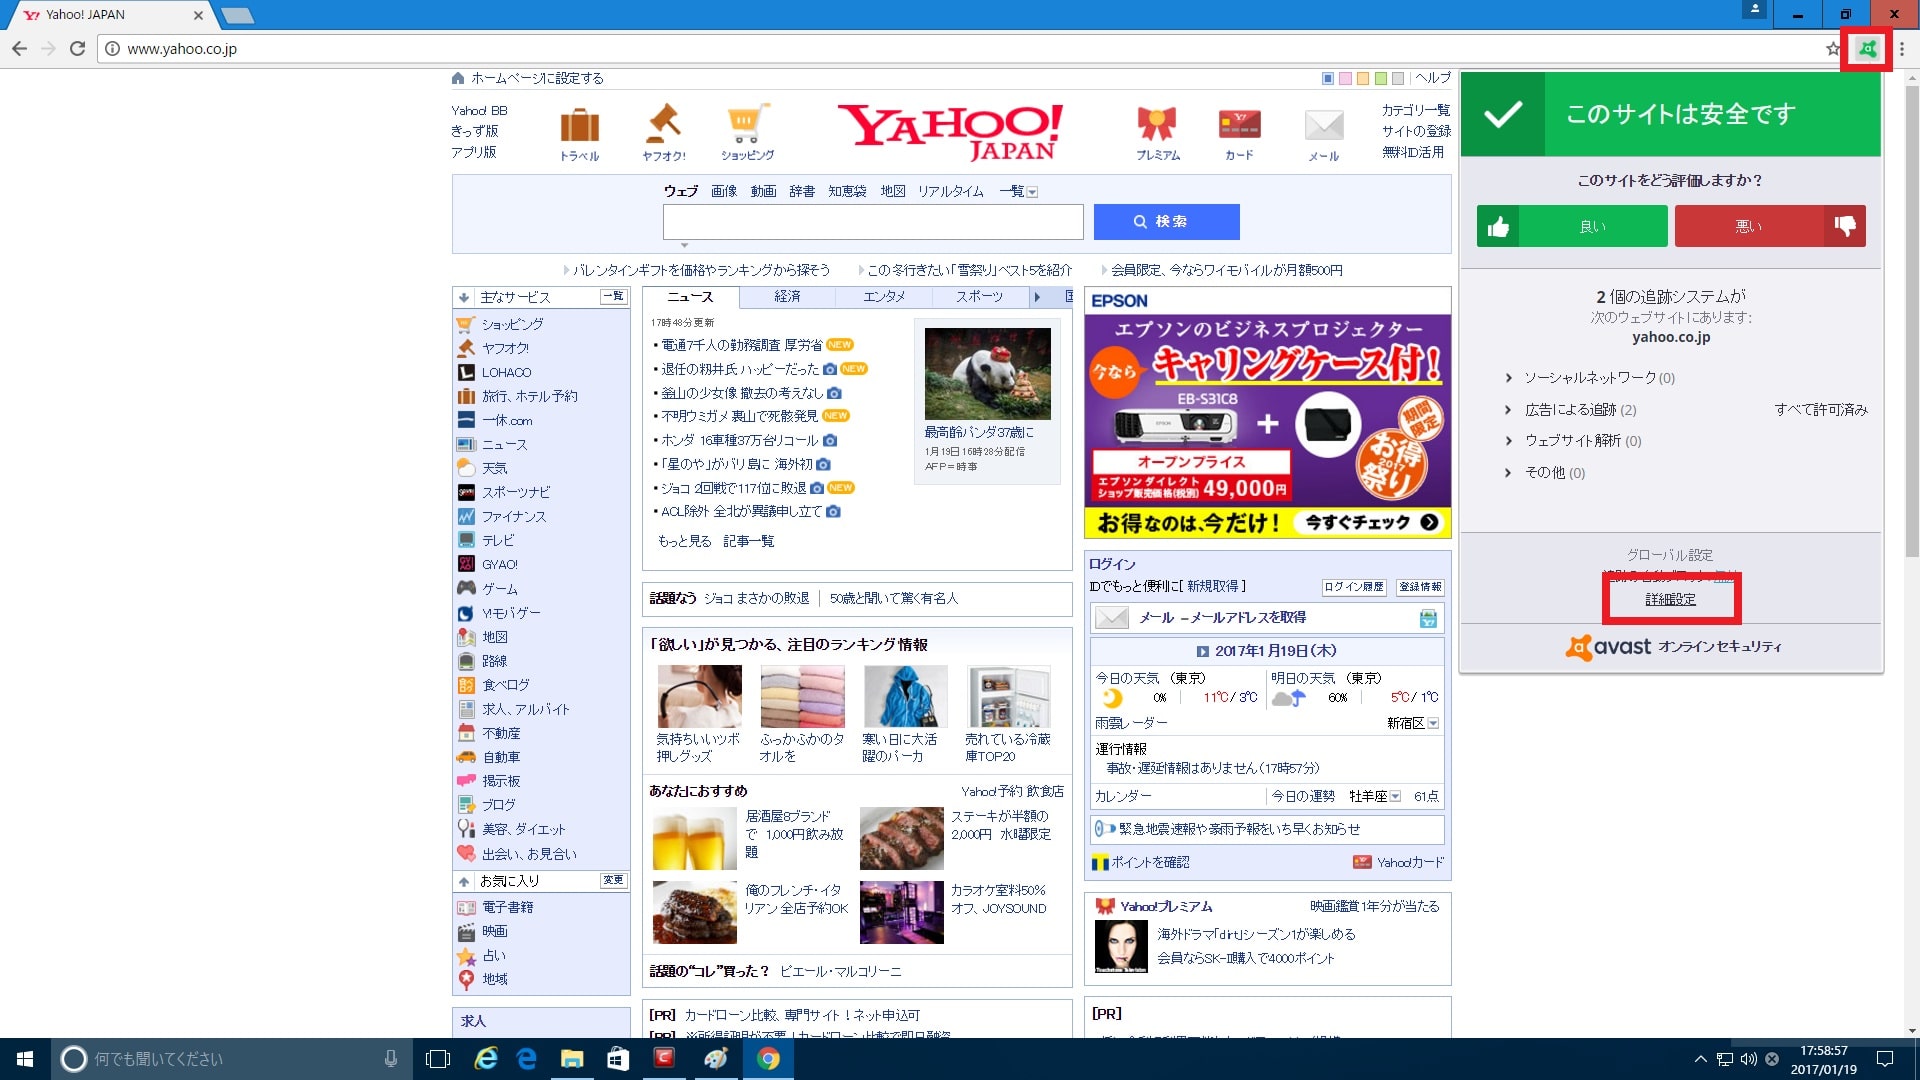Open the トラベル suitcase icon
Viewport: 1920px width, 1080px height.
(x=579, y=126)
